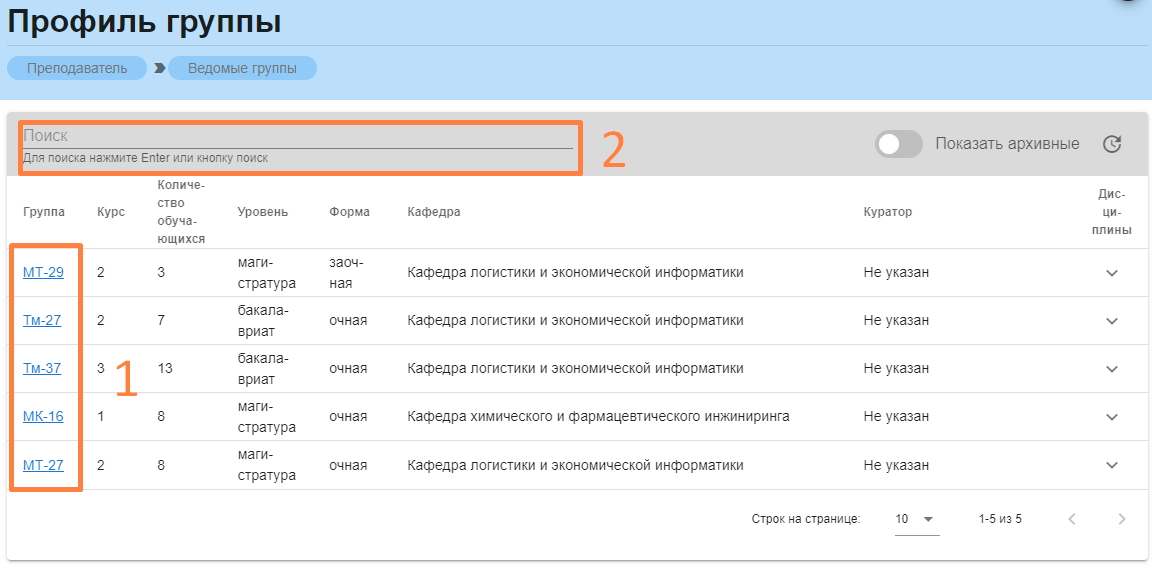Screen dimensions: 1152x568
Task: Open rows per page dropdown
Action: pyautogui.click(x=916, y=519)
